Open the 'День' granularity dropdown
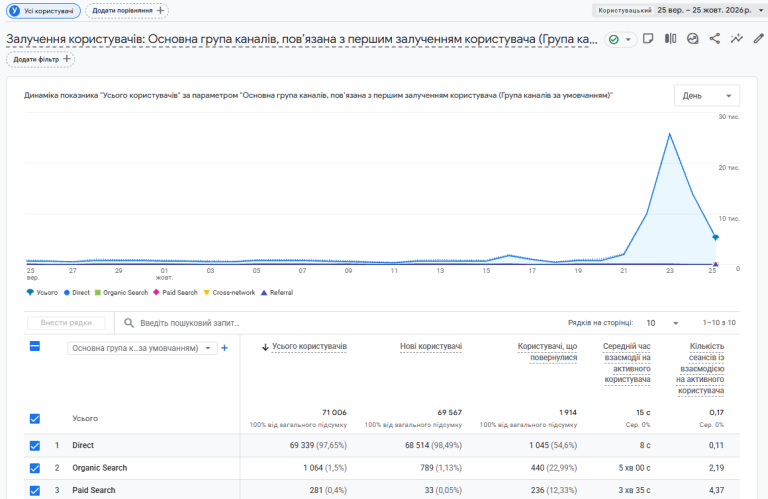Screen dimensions: 768x499 coord(707,96)
